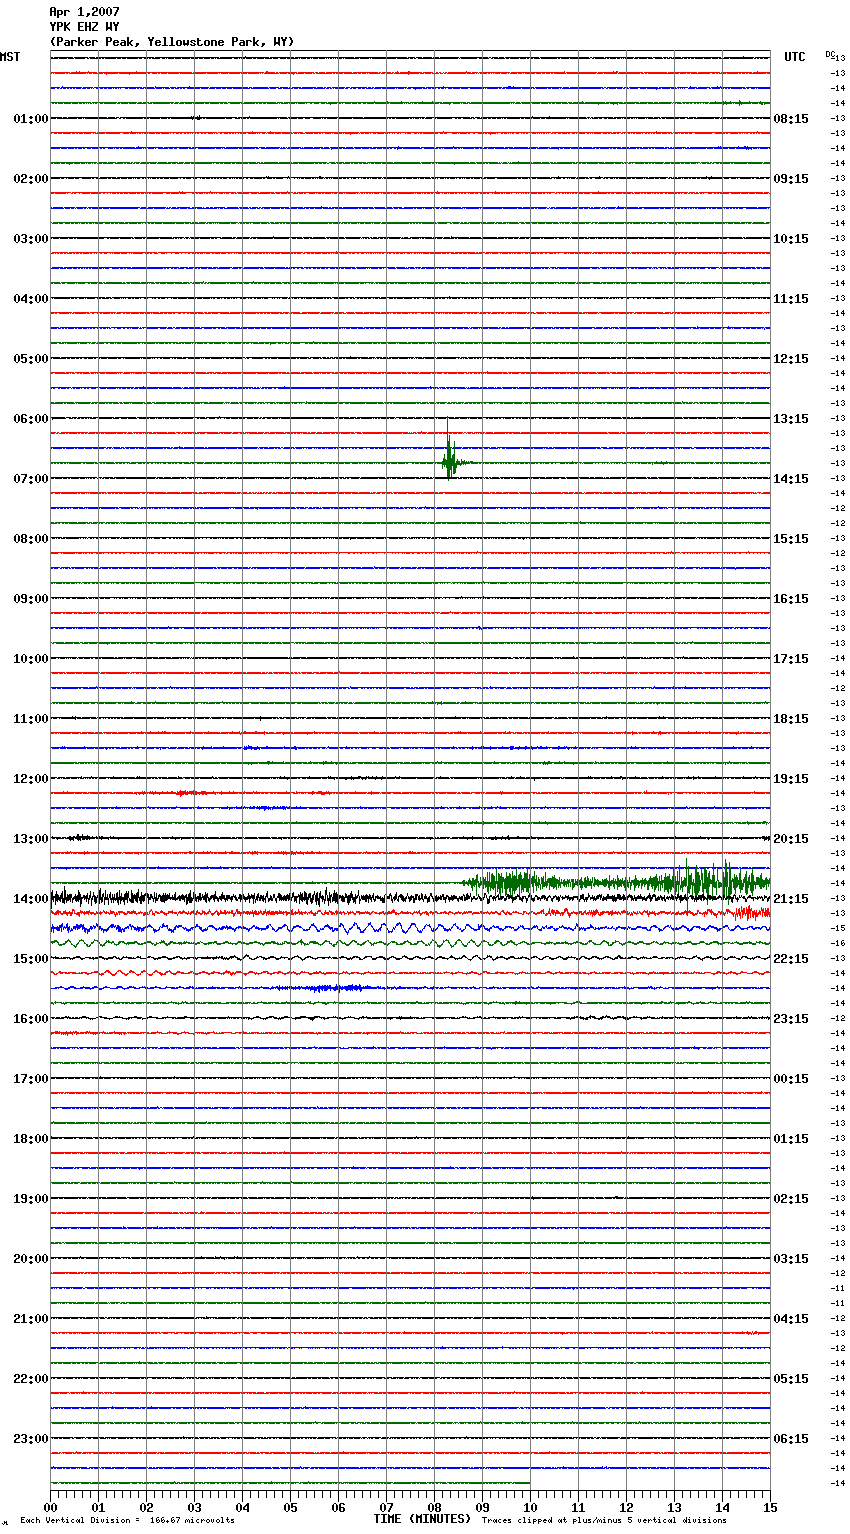This screenshot has height=1534, width=850.
Task: Click the 23:15 UTC time label
Action: pyautogui.click(x=791, y=1019)
